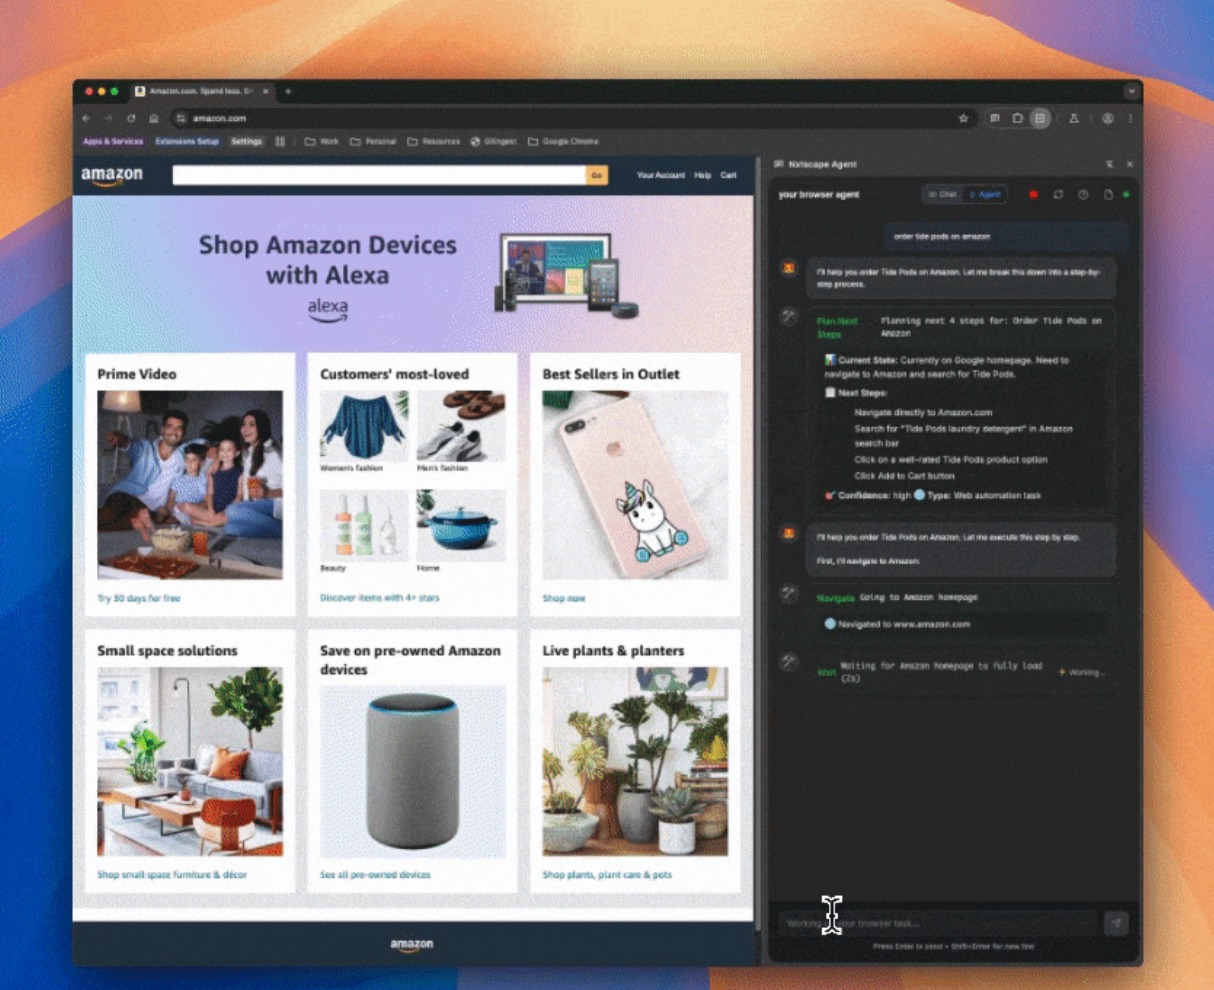Click the send arrow button in agent panel
The height and width of the screenshot is (990, 1214).
point(1116,923)
